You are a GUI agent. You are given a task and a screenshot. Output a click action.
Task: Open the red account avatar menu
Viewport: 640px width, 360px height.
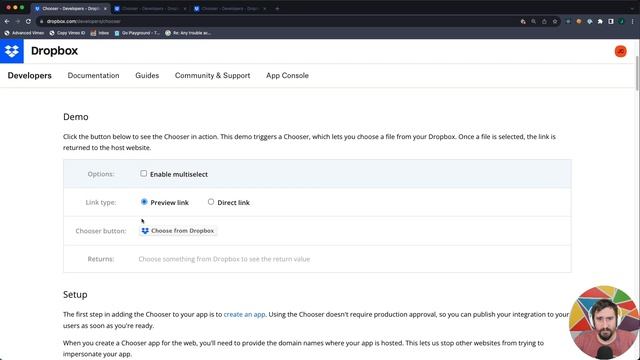pyautogui.click(x=620, y=51)
